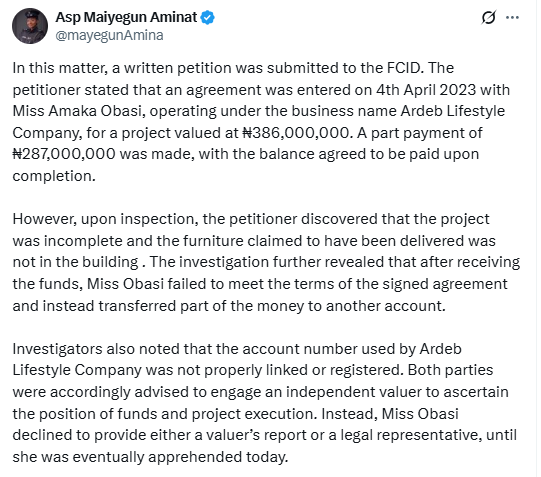Open the Asp Maiyegun Aminat display name
The width and height of the screenshot is (541, 477).
126,17
